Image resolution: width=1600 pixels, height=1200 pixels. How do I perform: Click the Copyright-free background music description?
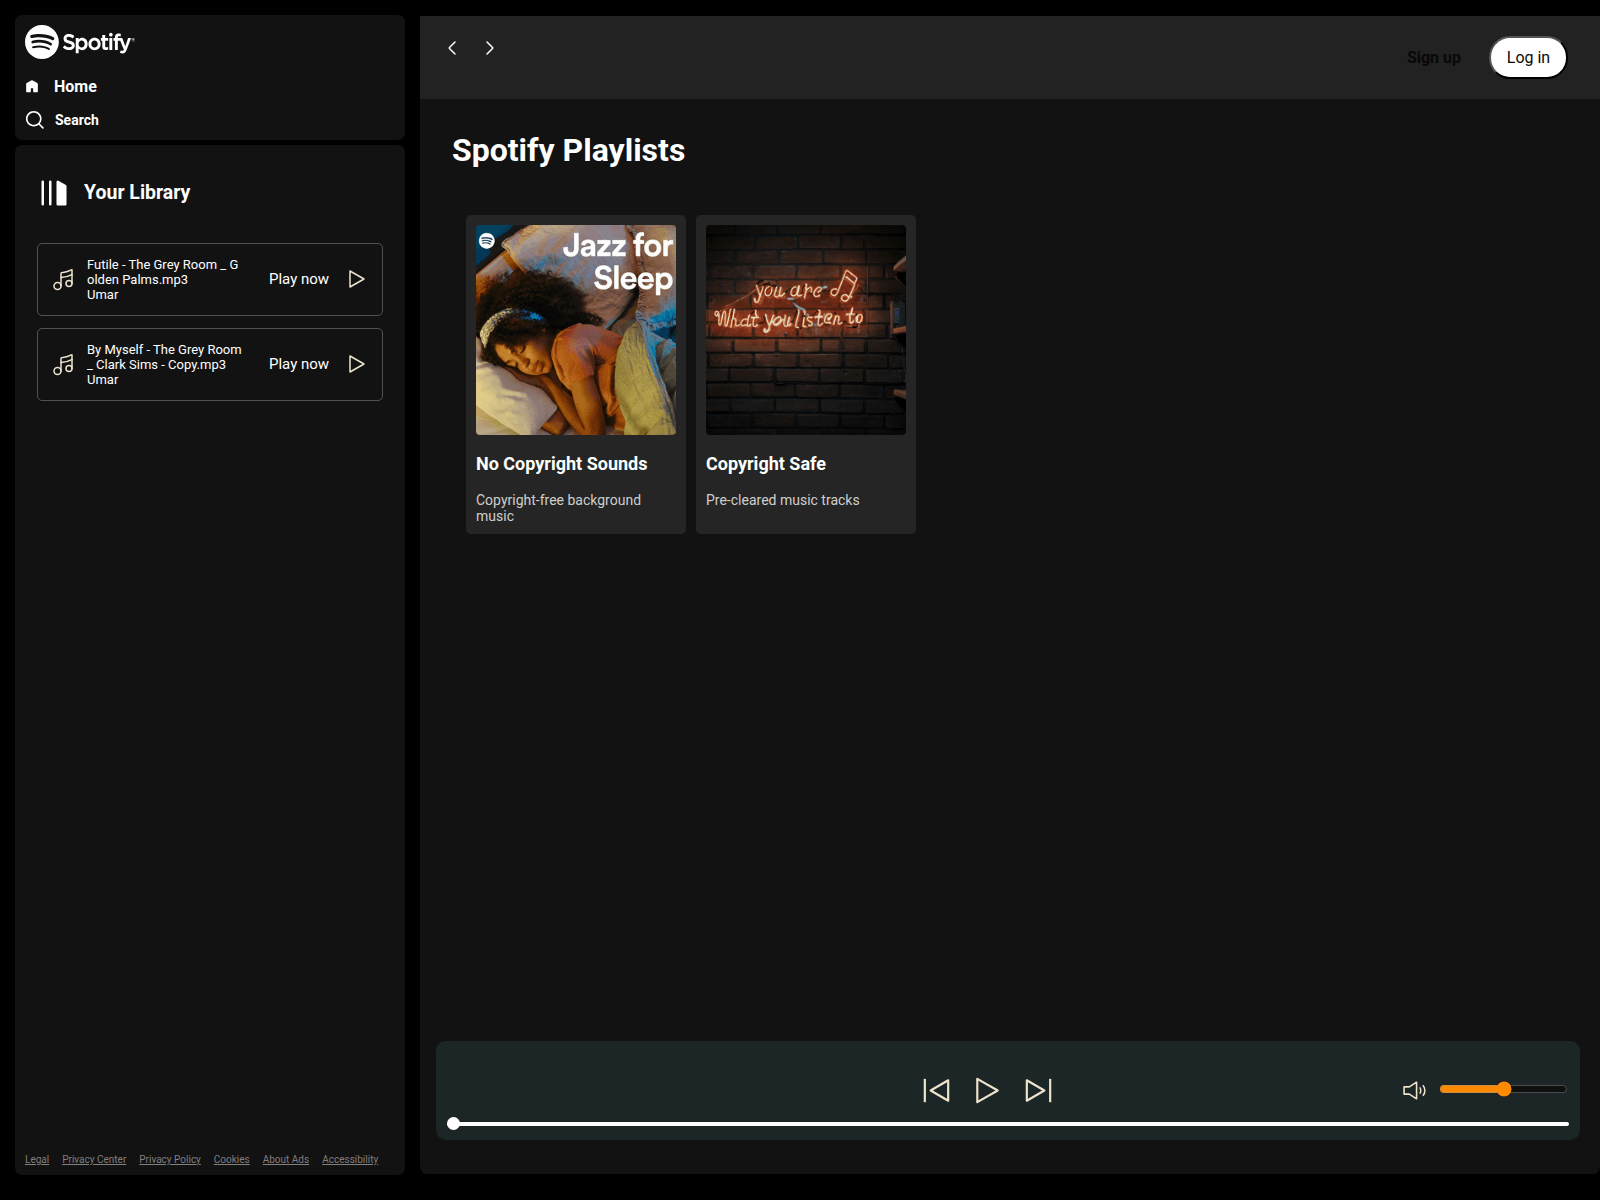point(558,508)
